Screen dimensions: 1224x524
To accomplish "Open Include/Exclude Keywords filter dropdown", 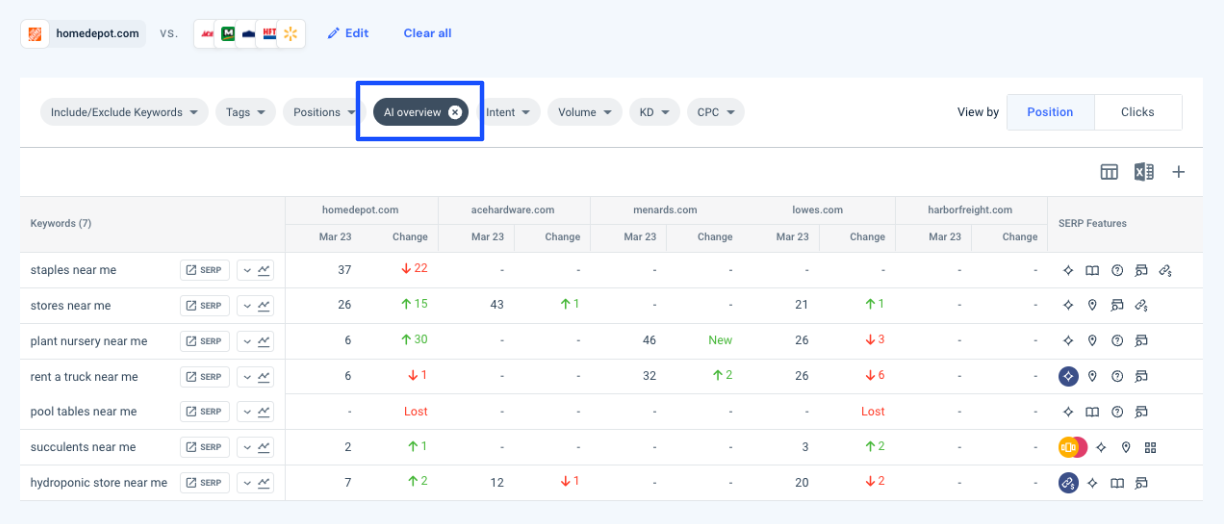I will (x=124, y=112).
